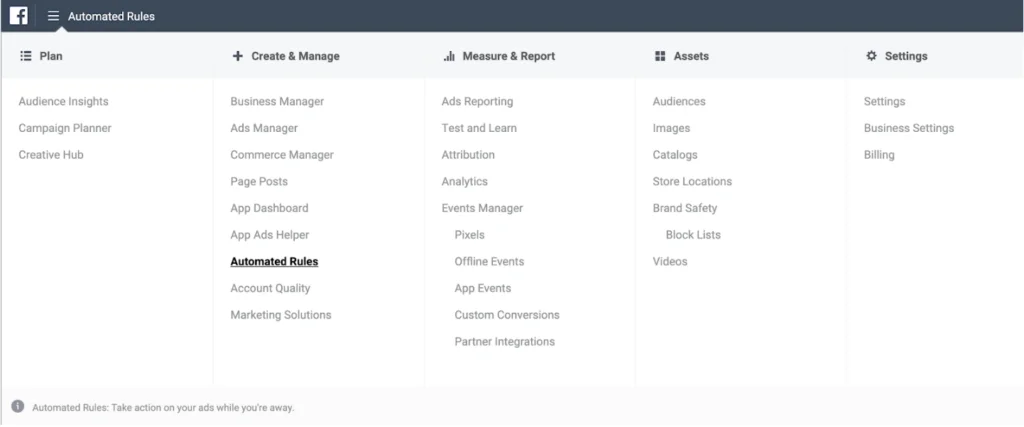Go to Ads Manager

click(264, 128)
